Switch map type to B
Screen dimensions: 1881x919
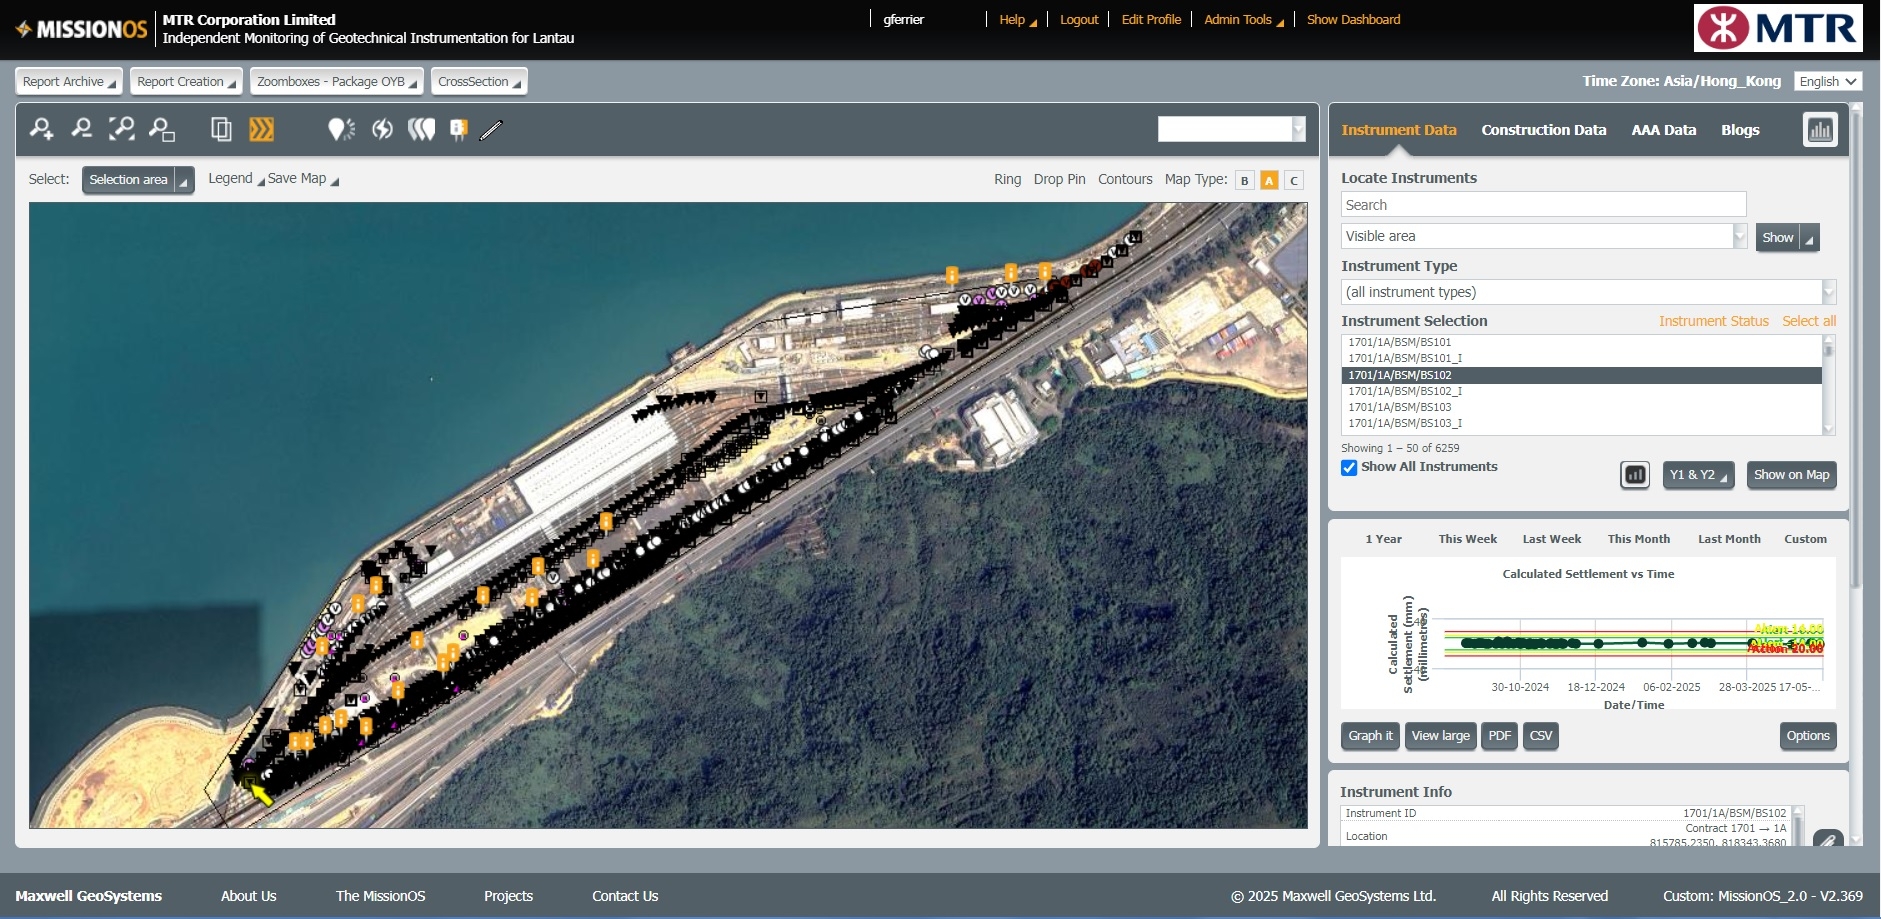click(x=1244, y=180)
